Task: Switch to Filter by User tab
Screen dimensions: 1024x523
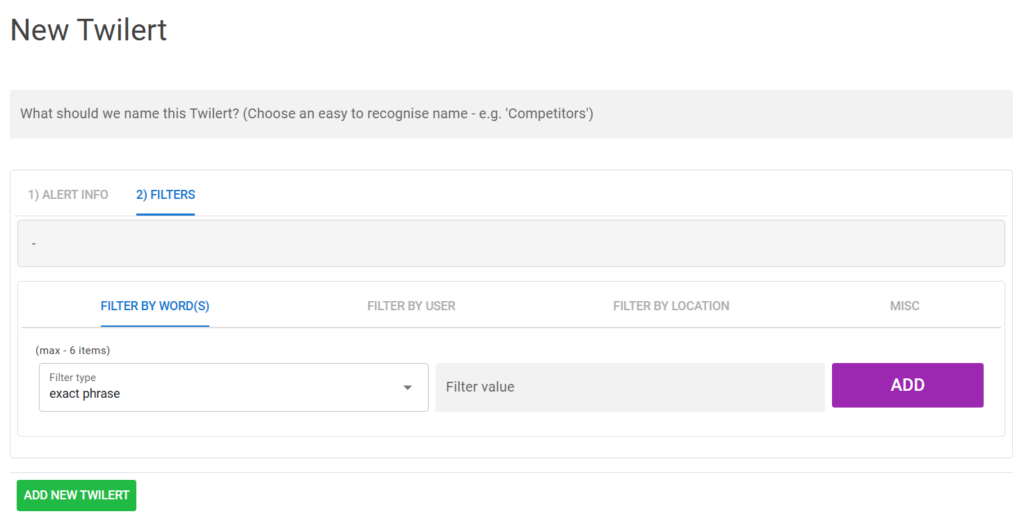Action: [x=411, y=306]
